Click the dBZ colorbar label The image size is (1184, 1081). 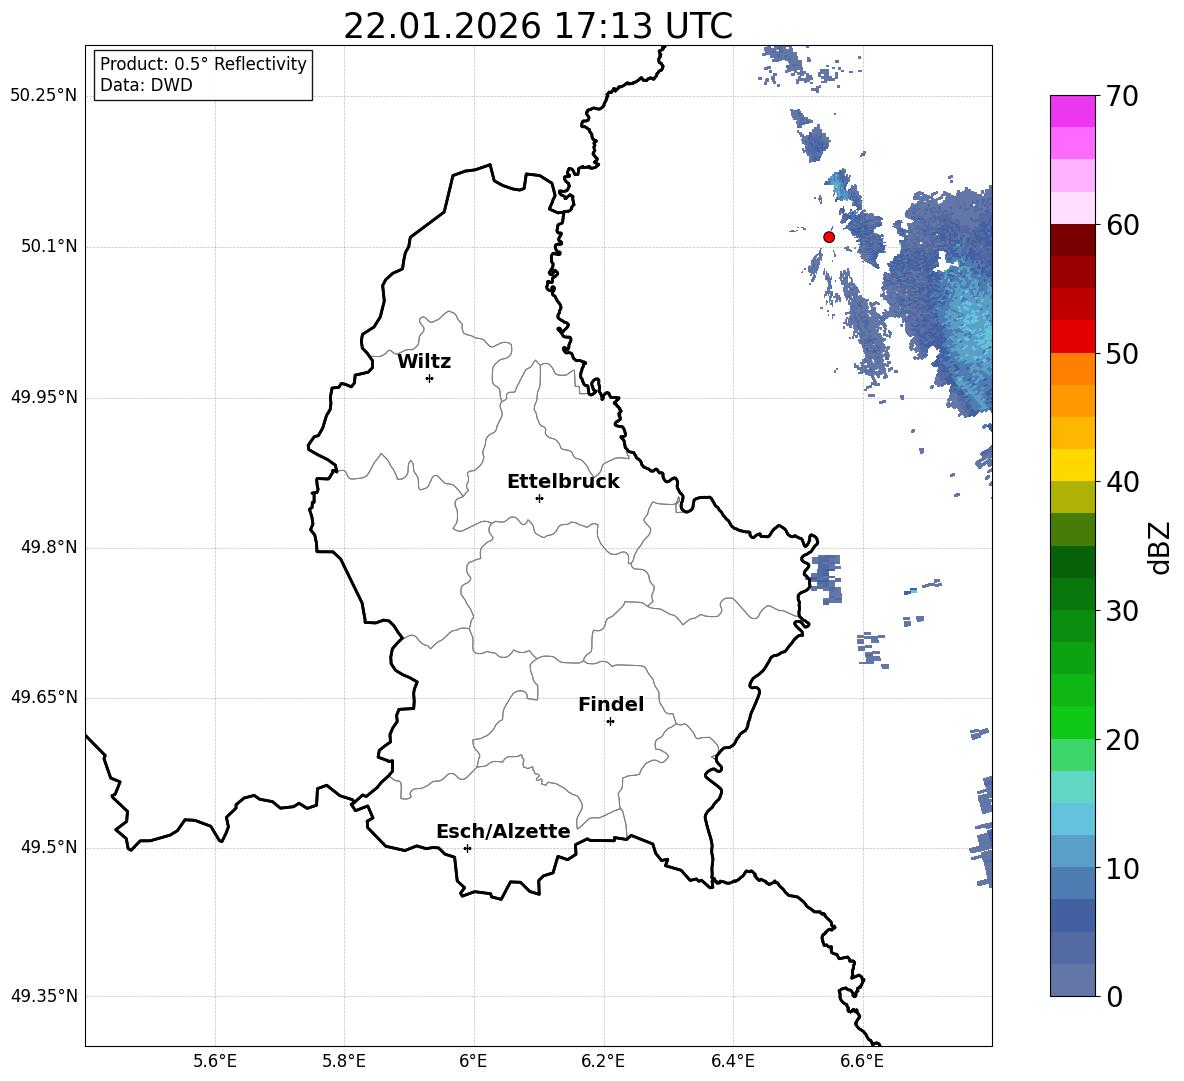coord(1159,547)
